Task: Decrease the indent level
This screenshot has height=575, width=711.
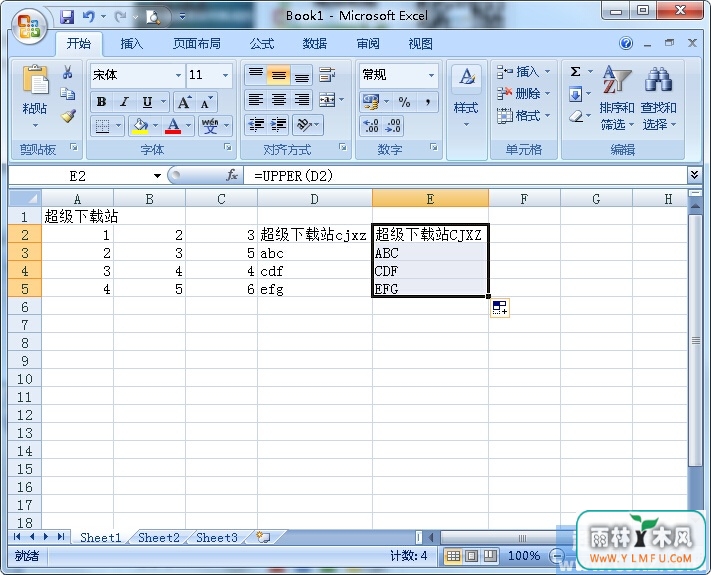Action: (x=257, y=125)
